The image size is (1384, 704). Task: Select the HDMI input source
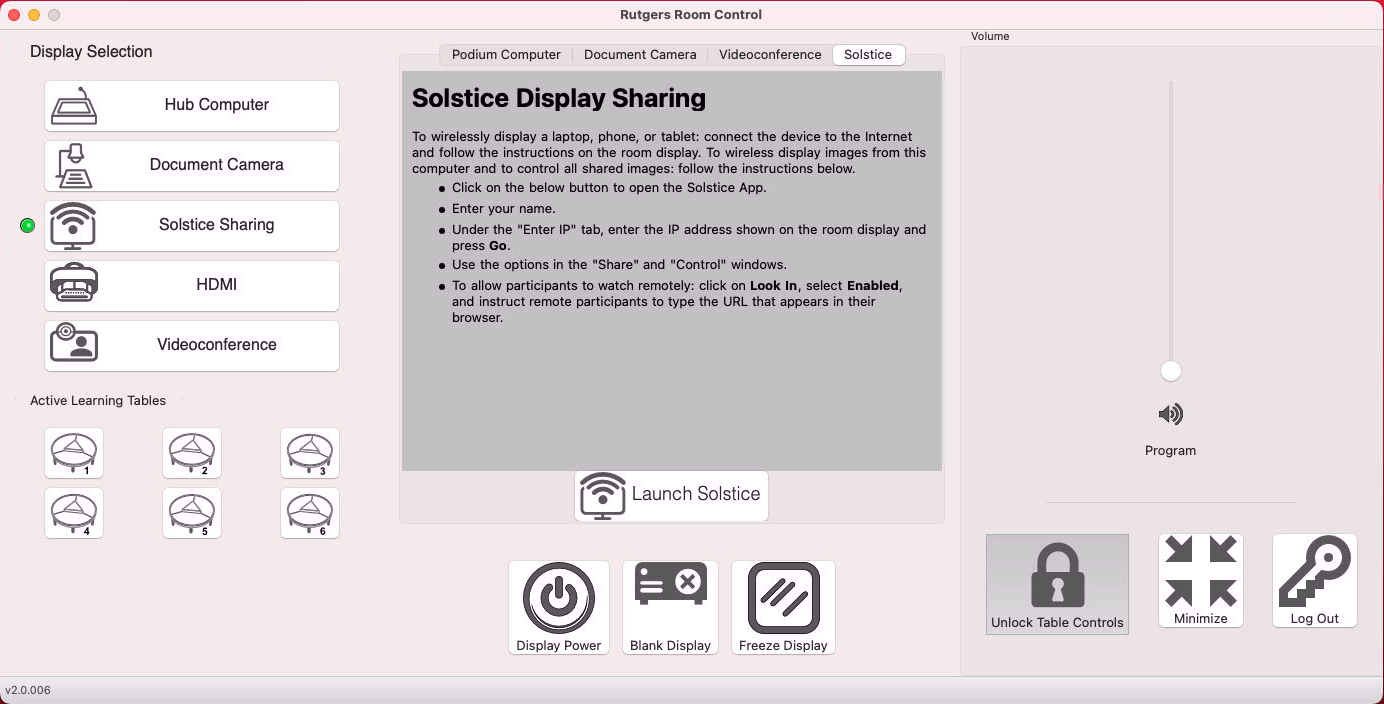(x=192, y=285)
